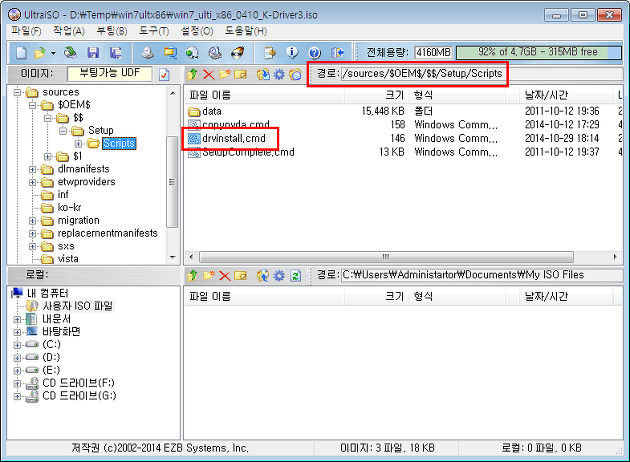Click the New folder icon in image toolbar
This screenshot has width=630, height=462.
point(224,74)
